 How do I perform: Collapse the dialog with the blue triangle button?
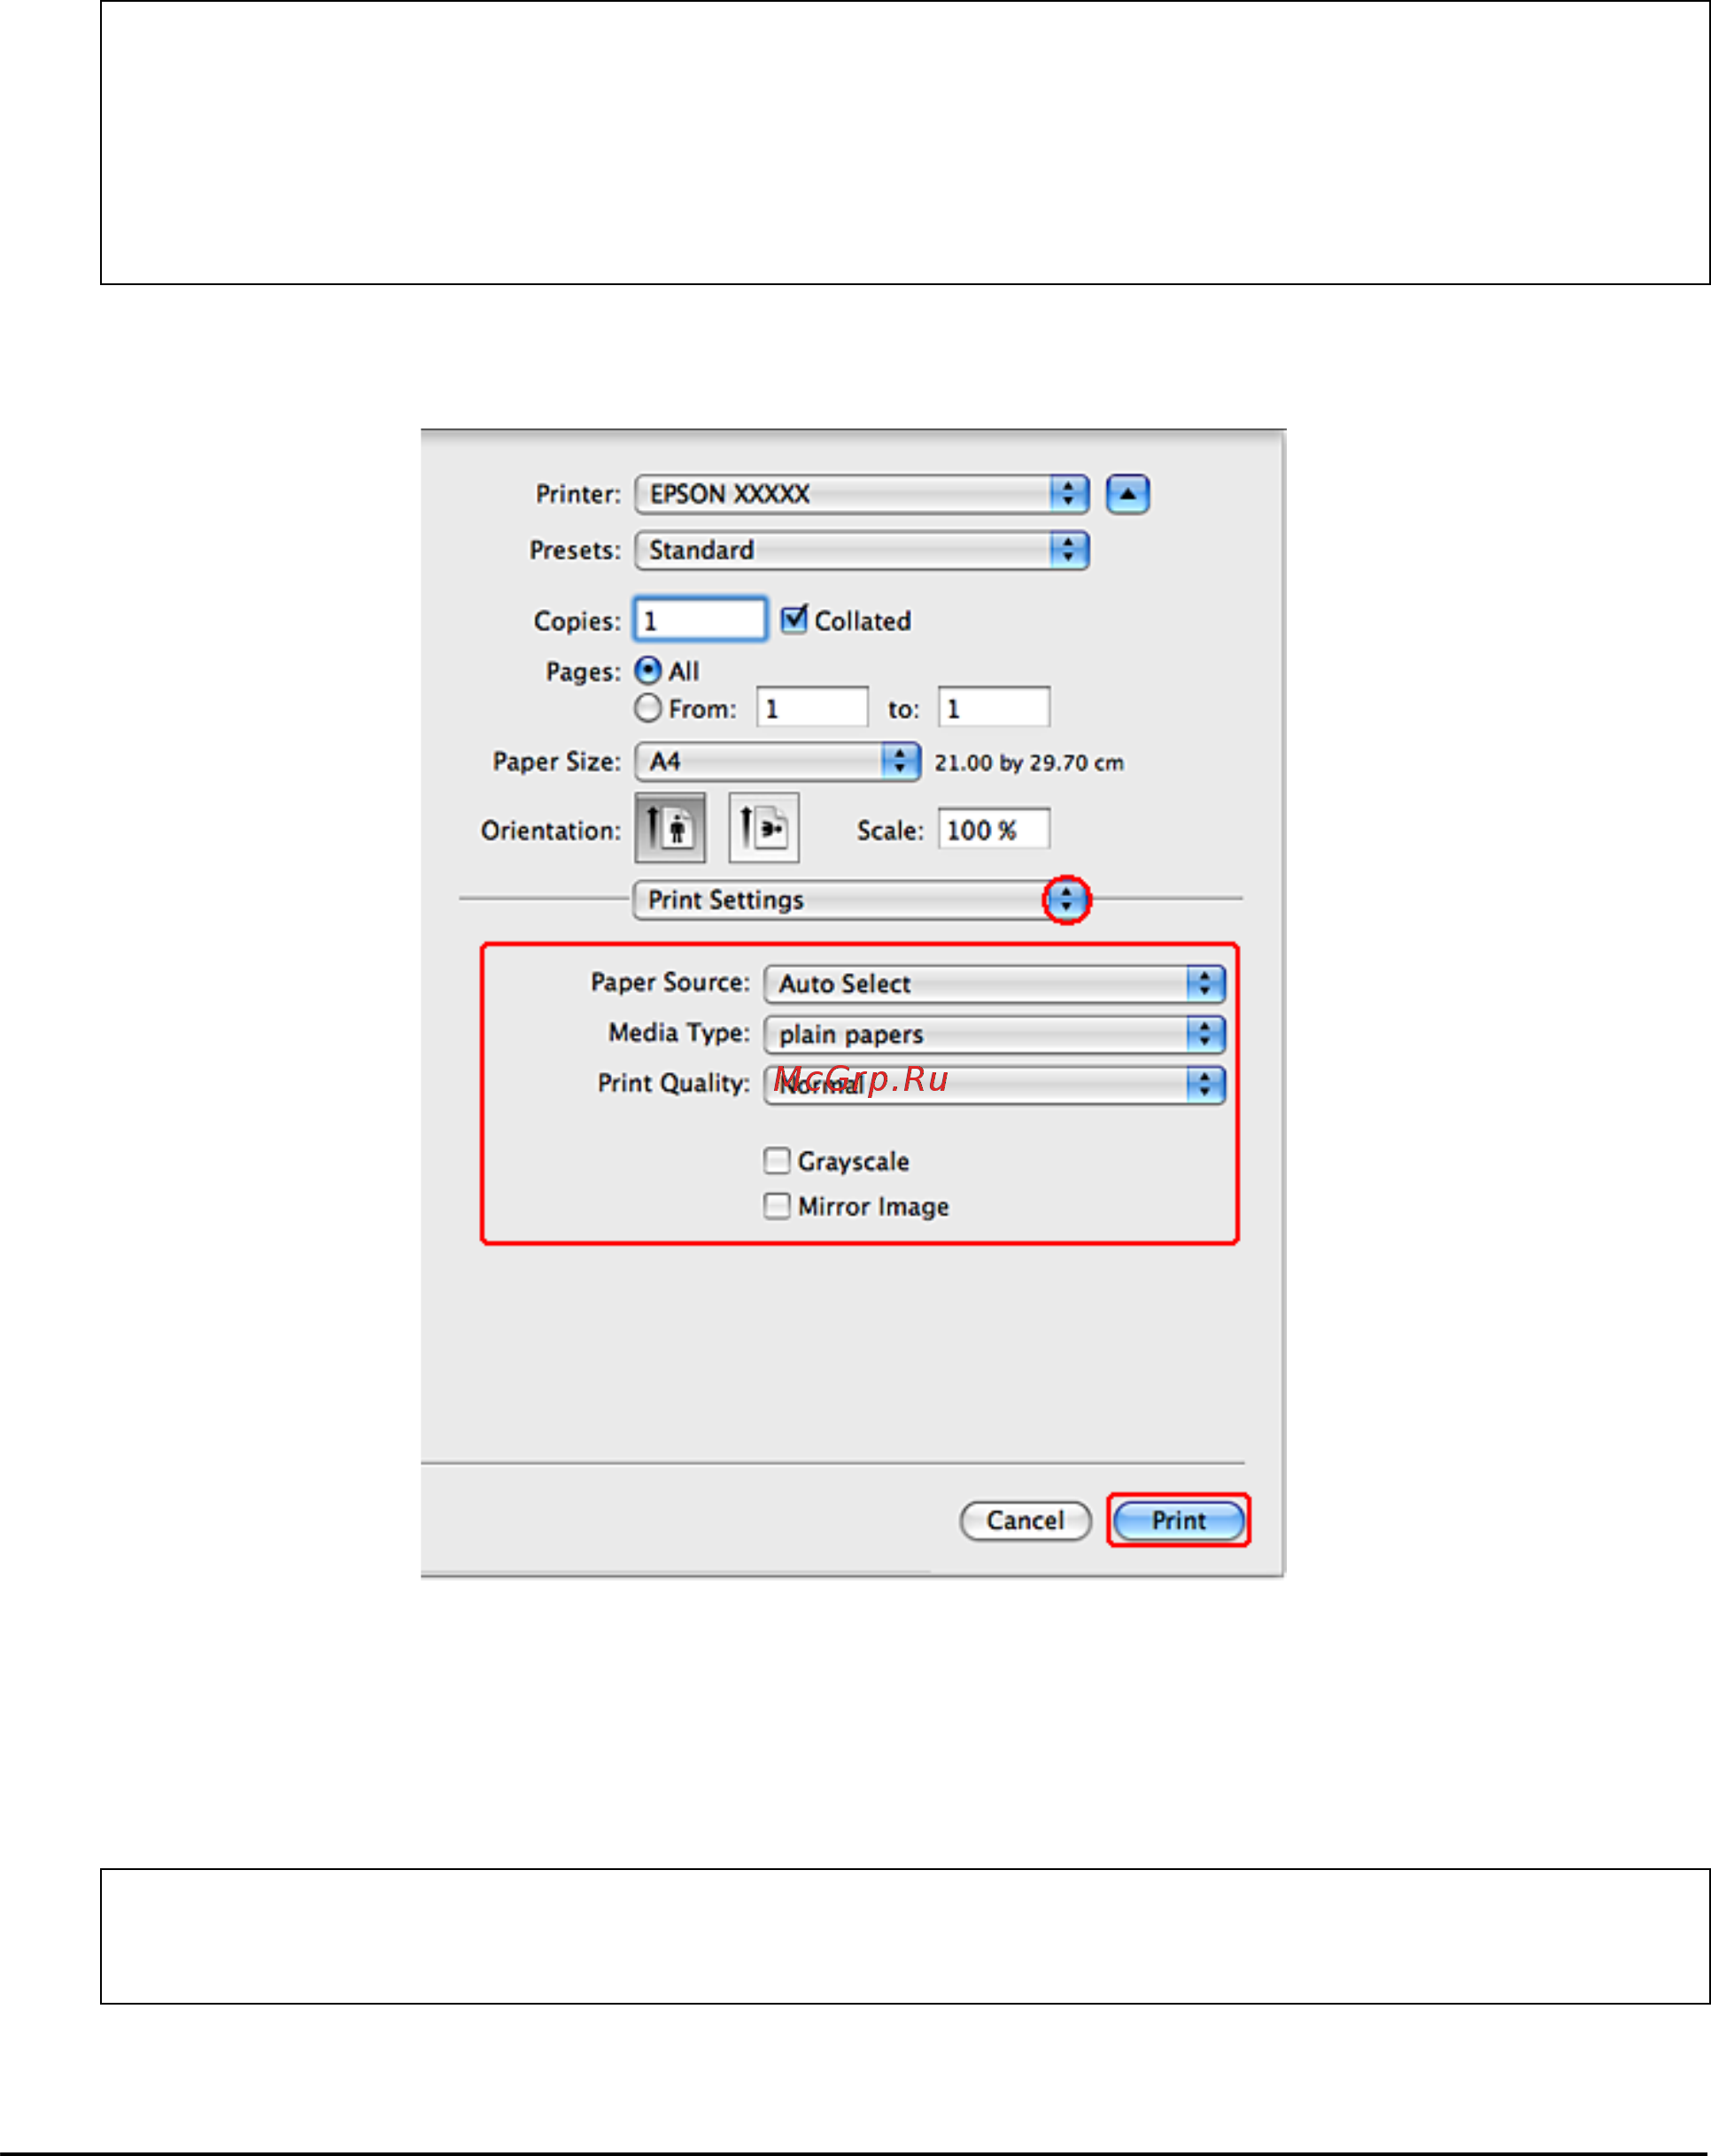(1127, 494)
